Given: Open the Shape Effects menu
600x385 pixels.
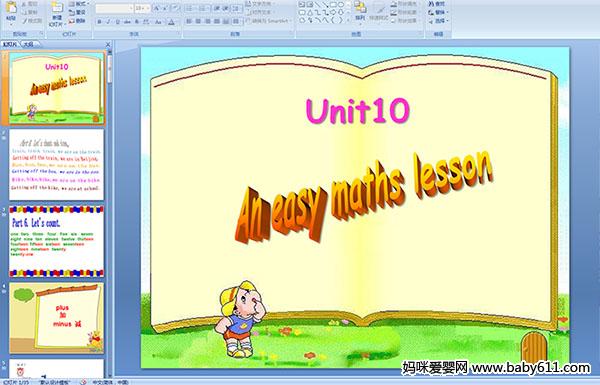Looking at the screenshot, I should point(405,21).
